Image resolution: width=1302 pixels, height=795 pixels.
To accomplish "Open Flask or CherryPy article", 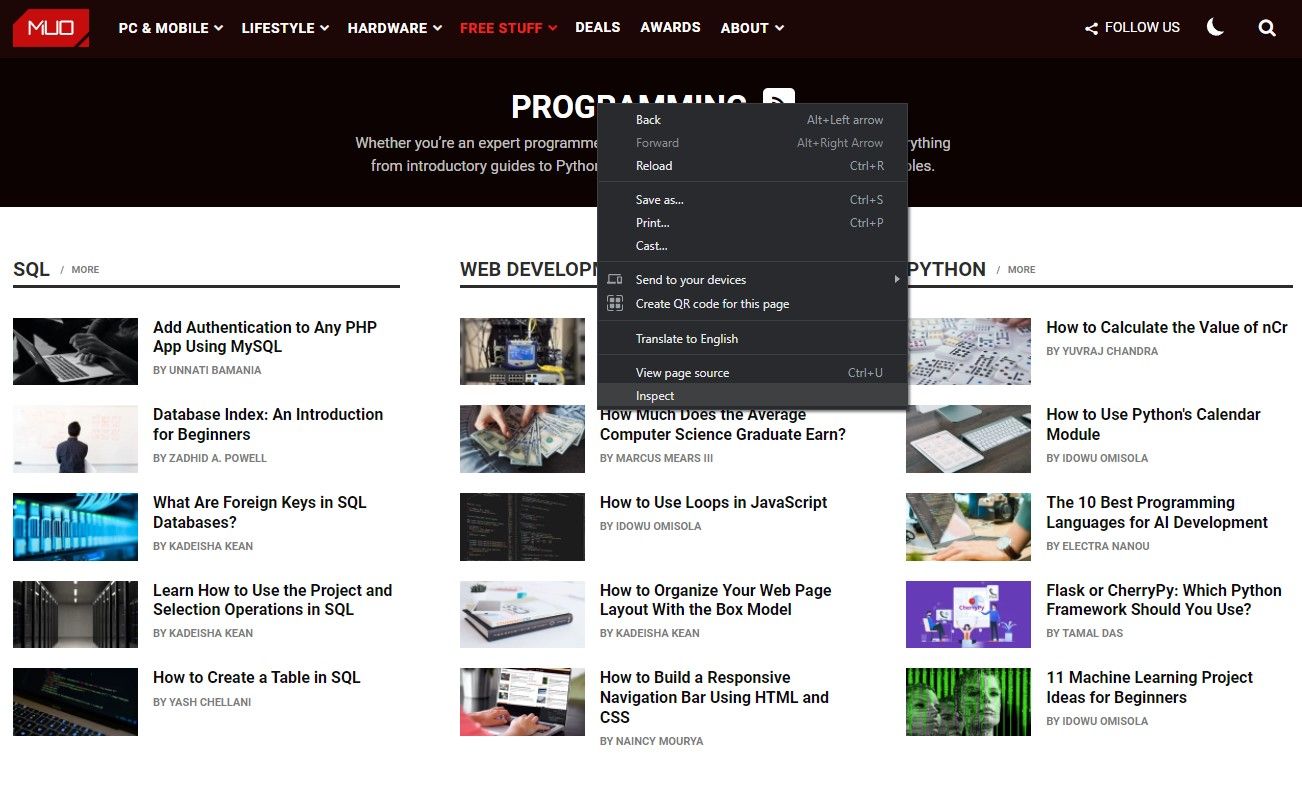I will (1164, 600).
